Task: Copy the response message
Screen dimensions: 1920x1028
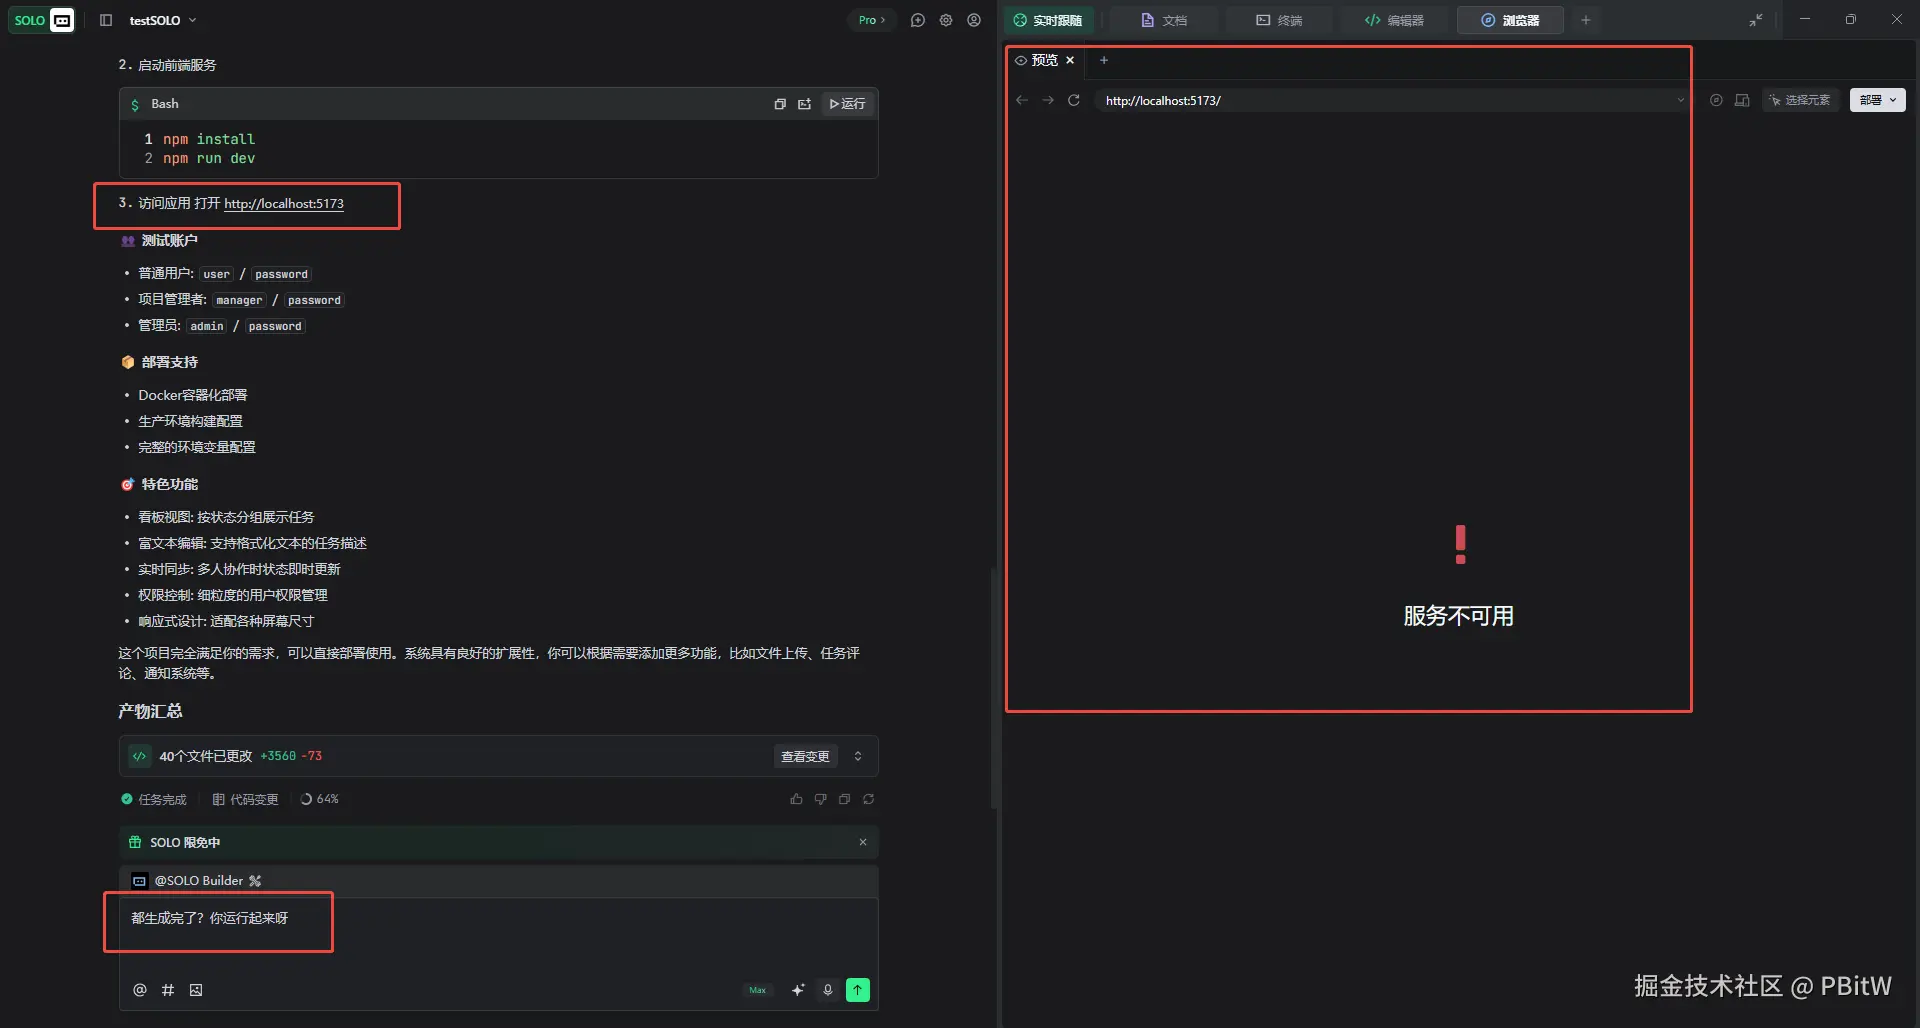Action: [x=844, y=799]
